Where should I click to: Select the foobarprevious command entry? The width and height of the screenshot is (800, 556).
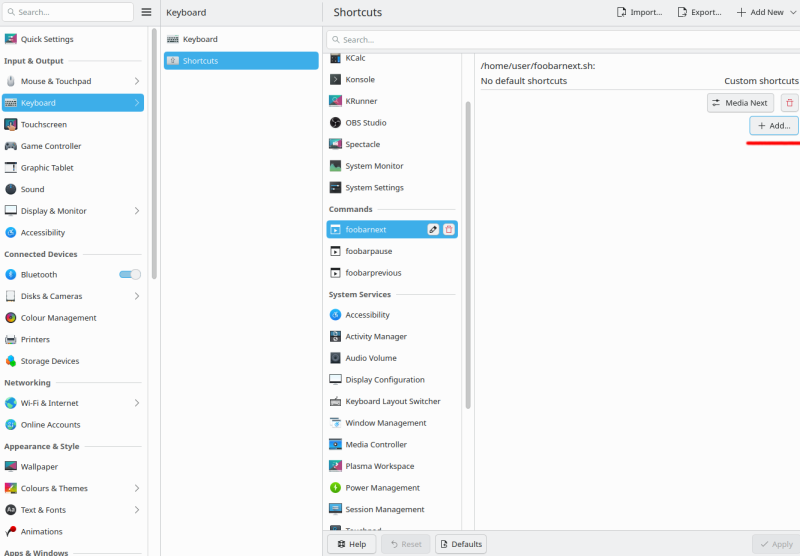pos(392,273)
